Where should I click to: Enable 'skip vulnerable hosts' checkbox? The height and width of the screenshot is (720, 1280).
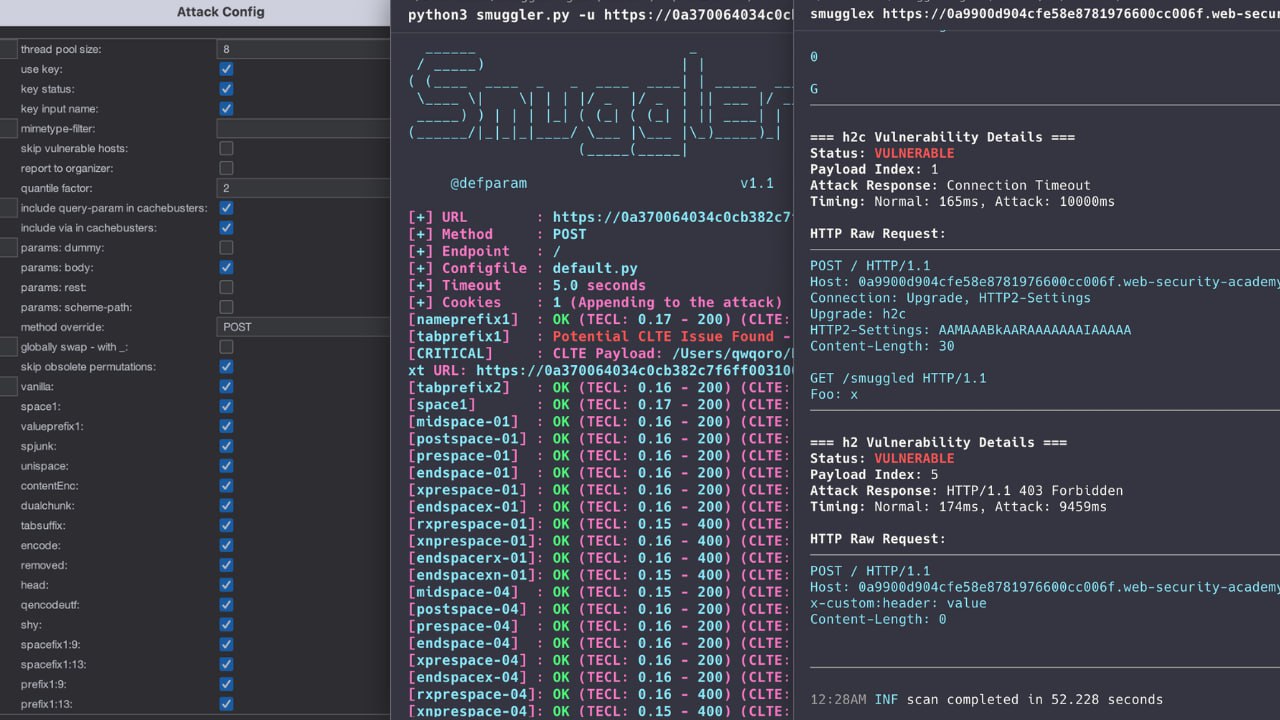(x=226, y=148)
